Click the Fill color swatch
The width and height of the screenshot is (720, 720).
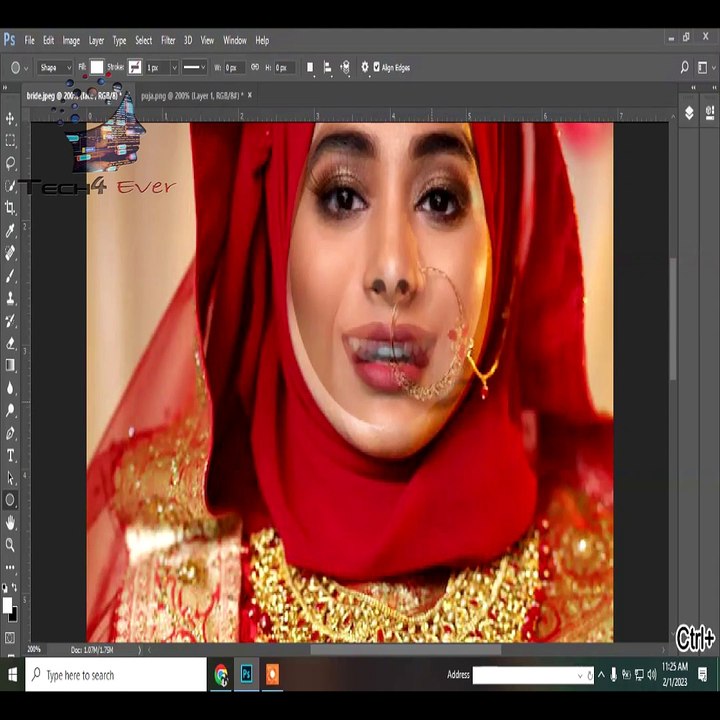click(96, 67)
